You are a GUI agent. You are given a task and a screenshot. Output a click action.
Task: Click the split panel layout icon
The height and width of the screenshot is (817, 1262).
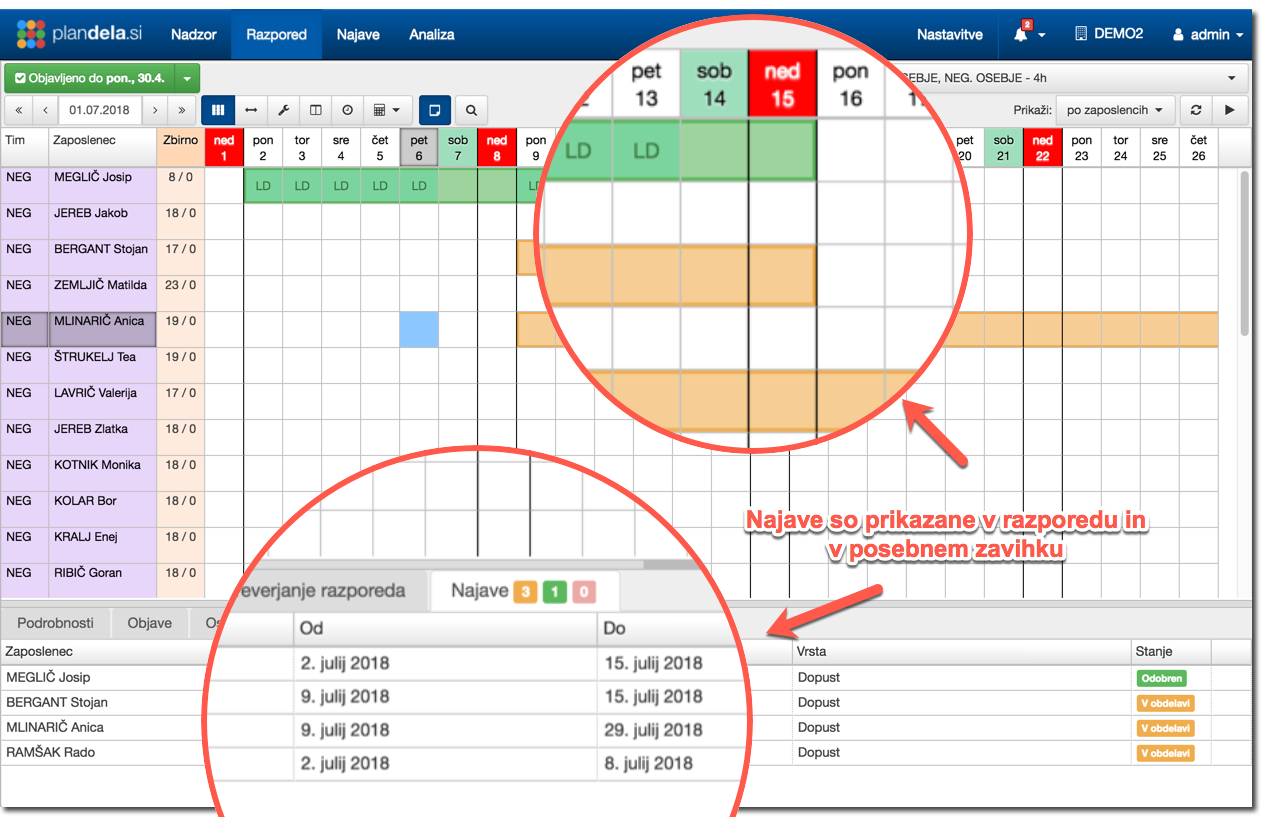[x=315, y=110]
